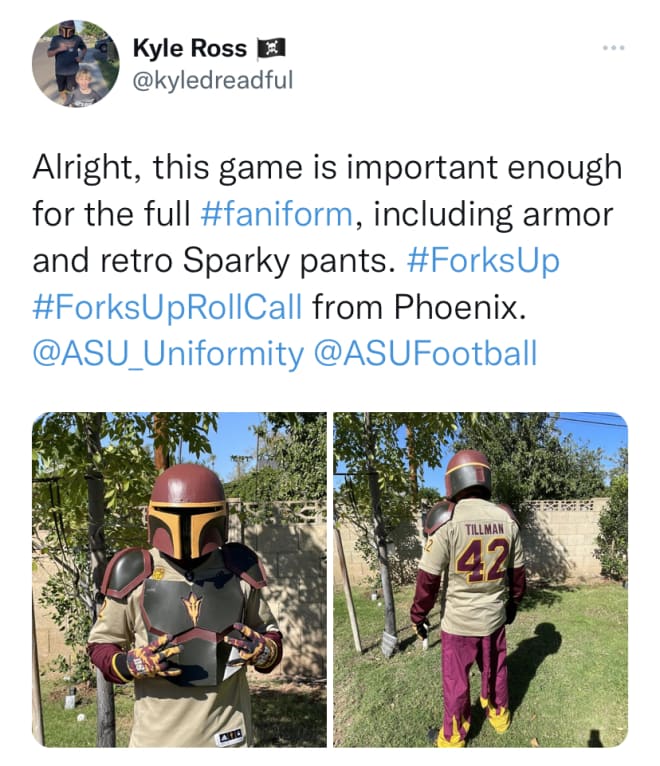Click the @kyledreadful handle
Image resolution: width=660 pixels, height=766 pixels.
pyautogui.click(x=213, y=80)
